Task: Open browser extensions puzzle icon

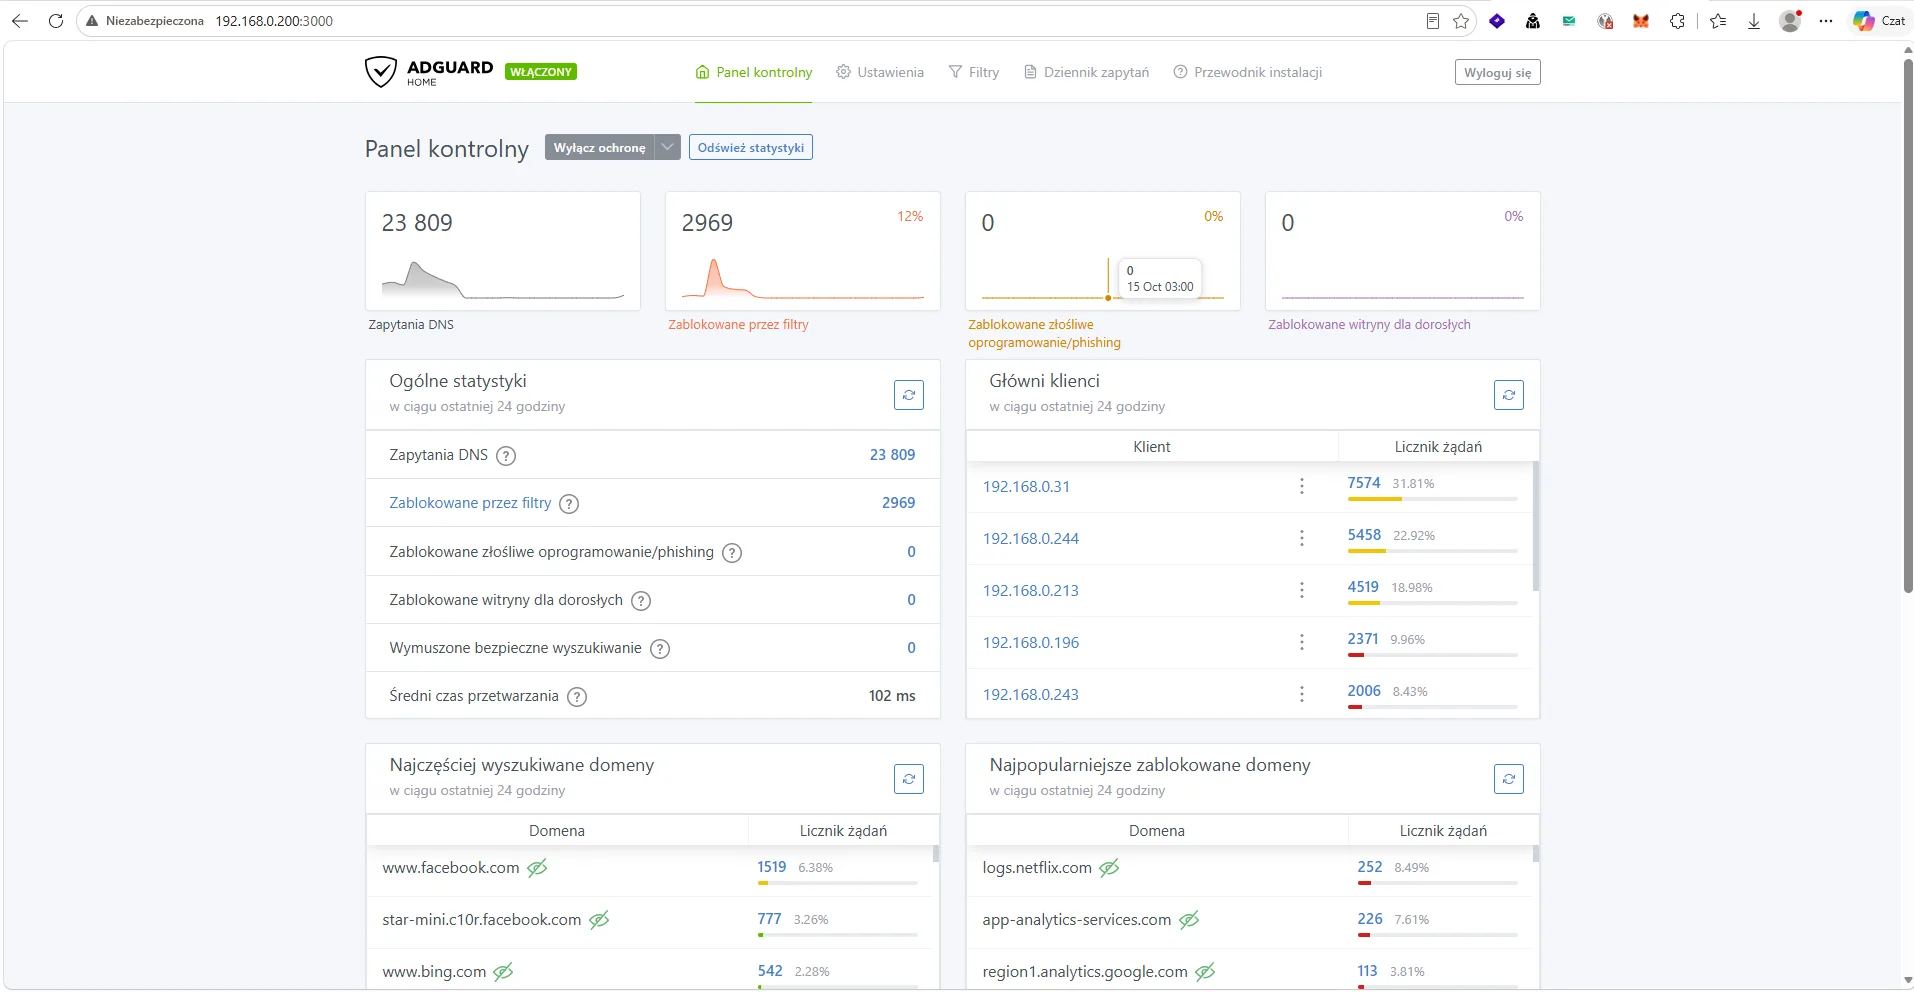Action: [1677, 21]
